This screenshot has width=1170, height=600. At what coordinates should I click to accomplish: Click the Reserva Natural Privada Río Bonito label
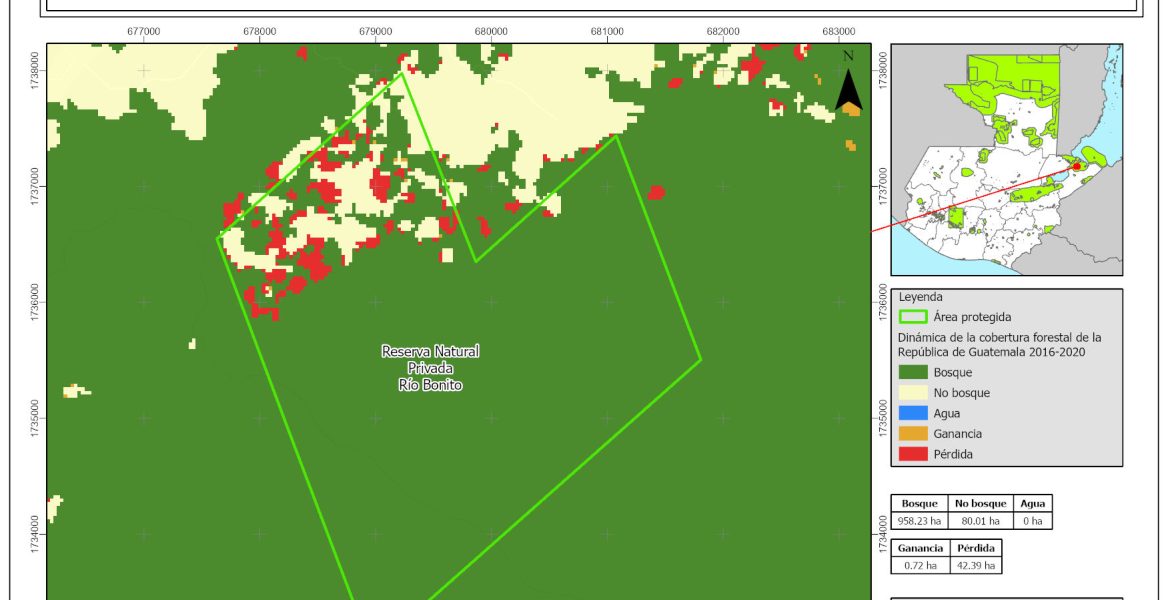[429, 368]
